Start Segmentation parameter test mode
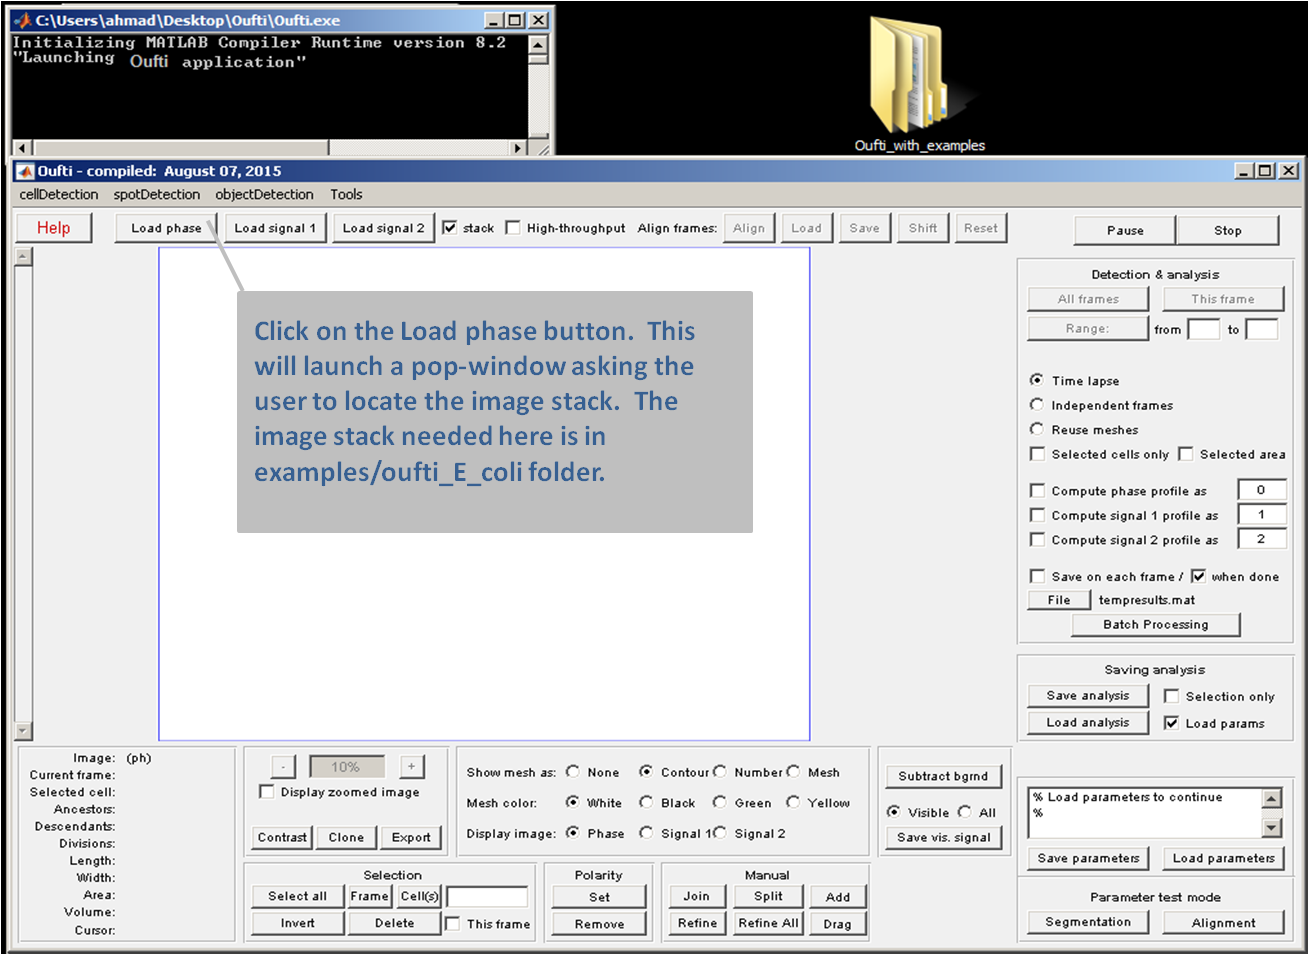This screenshot has width=1309, height=955. point(1088,922)
